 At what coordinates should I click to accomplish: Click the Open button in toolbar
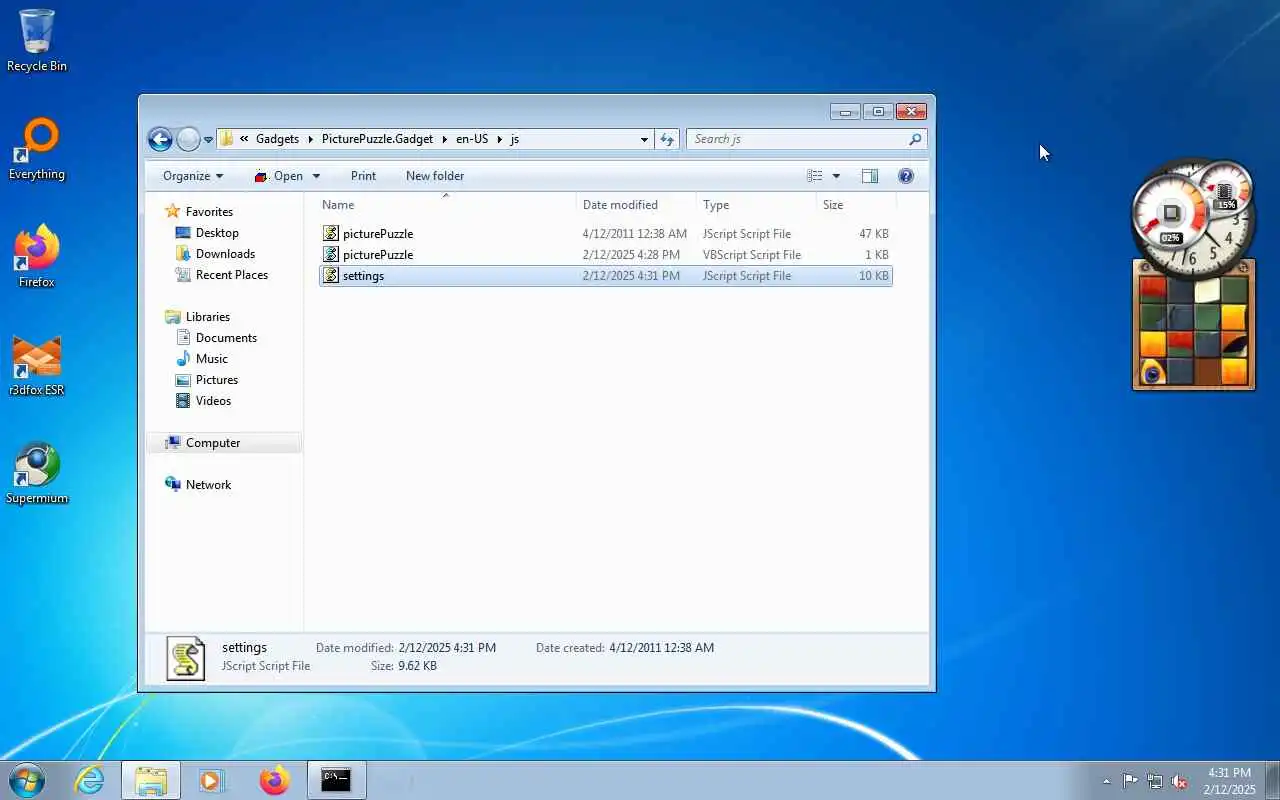click(x=279, y=176)
